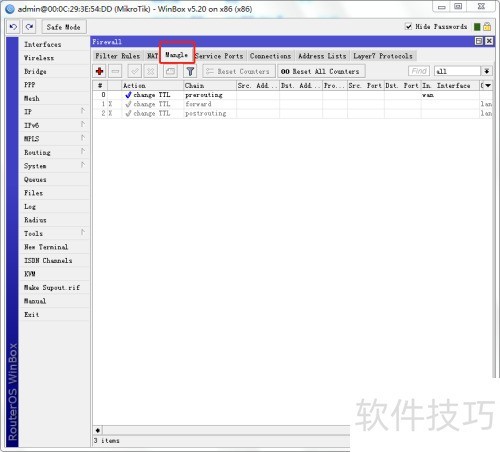Viewport: 500px width, 452px height.
Task: Click the undo arrow icon
Action: pos(13,27)
